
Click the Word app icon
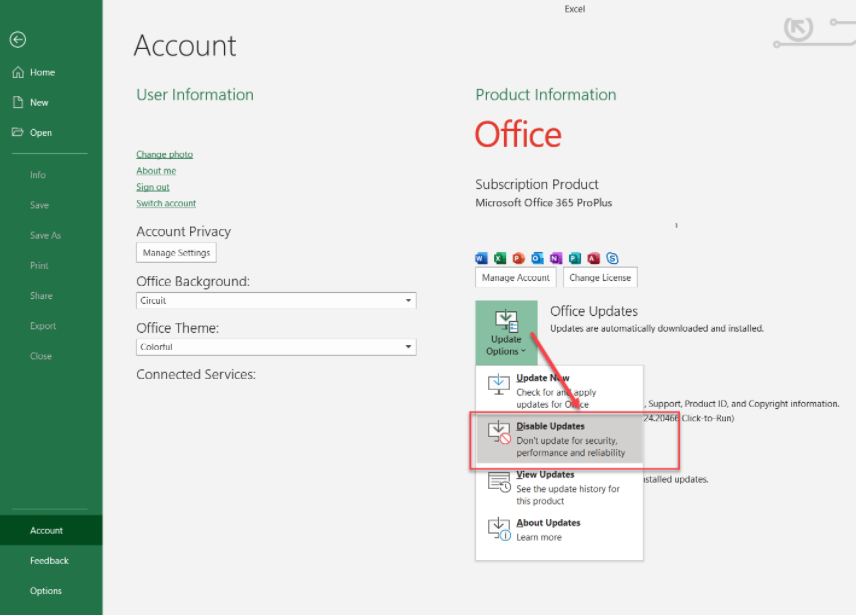[x=481, y=258]
